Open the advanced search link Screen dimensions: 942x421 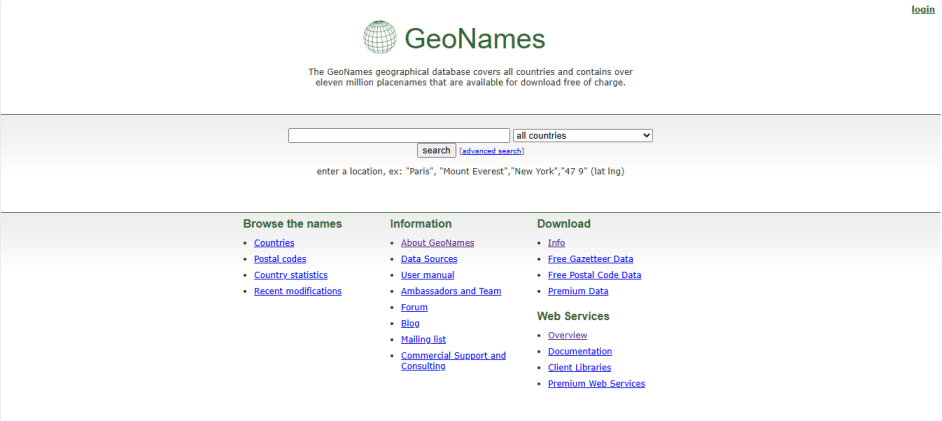point(491,151)
